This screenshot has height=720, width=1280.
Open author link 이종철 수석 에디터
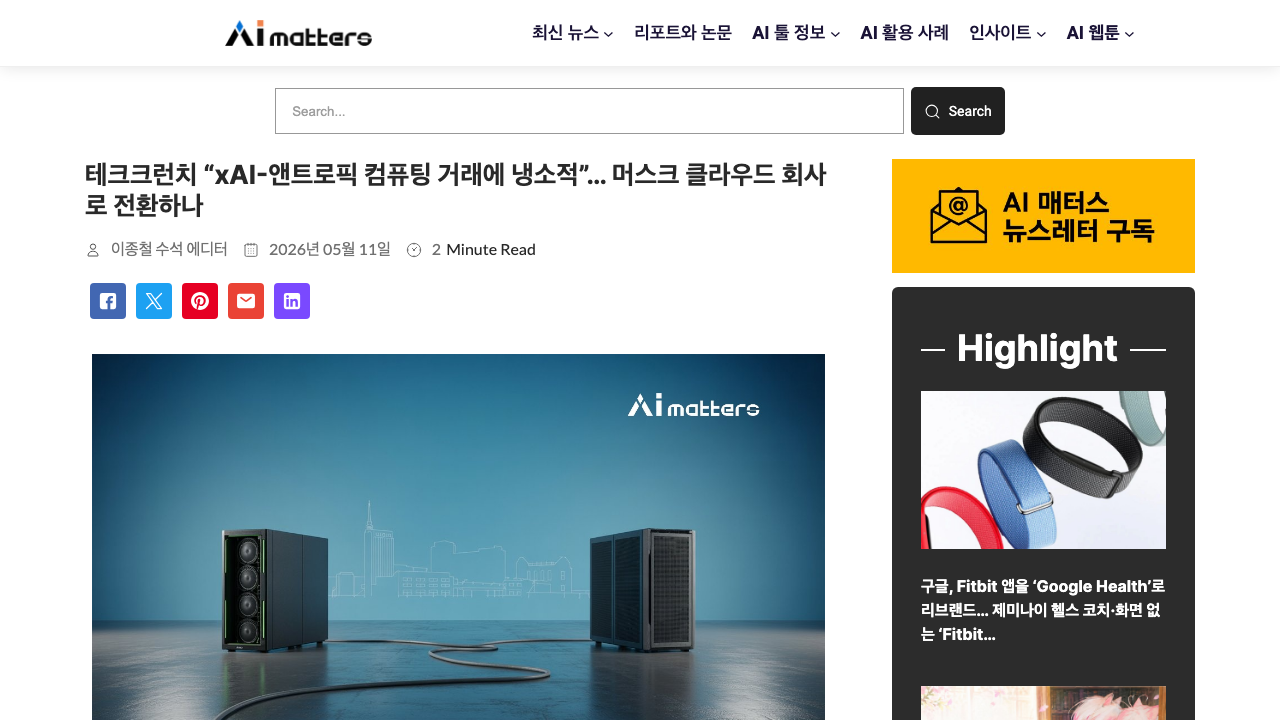point(169,249)
